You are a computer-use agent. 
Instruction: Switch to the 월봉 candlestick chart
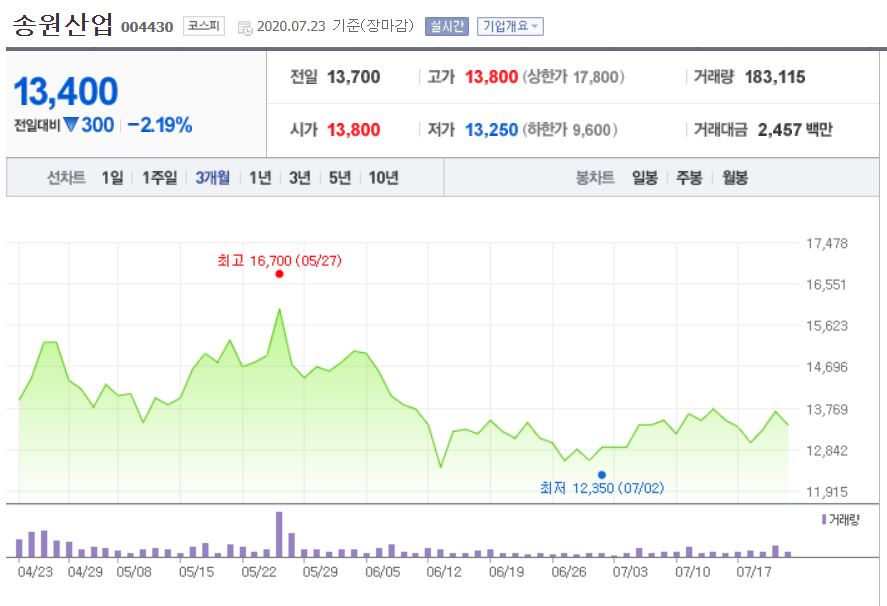pyautogui.click(x=735, y=178)
